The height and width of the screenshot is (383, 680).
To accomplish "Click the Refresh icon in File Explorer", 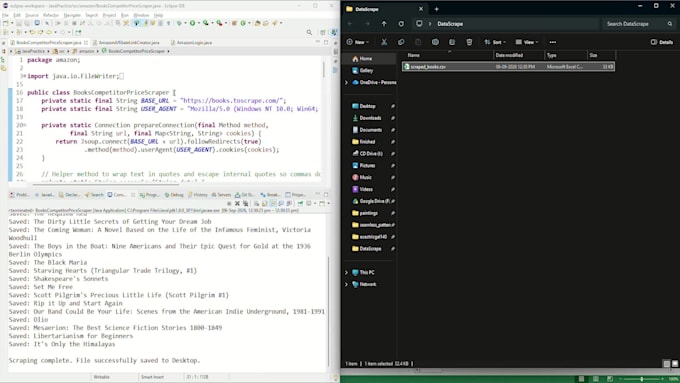I will click(x=401, y=24).
